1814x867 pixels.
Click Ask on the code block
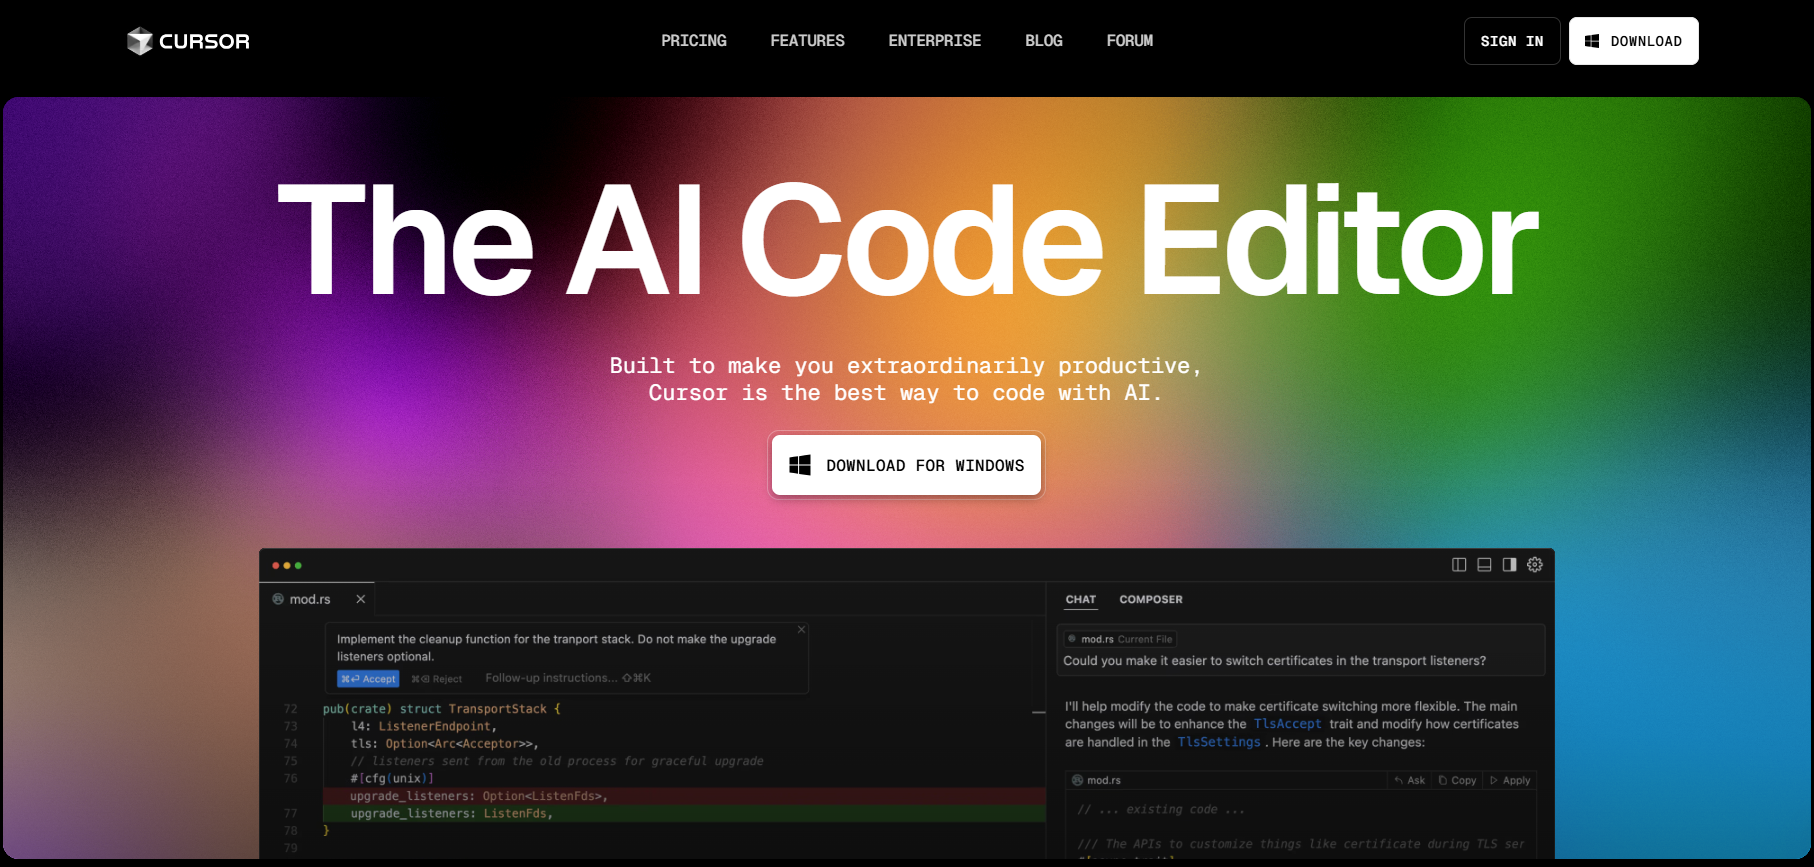1410,781
